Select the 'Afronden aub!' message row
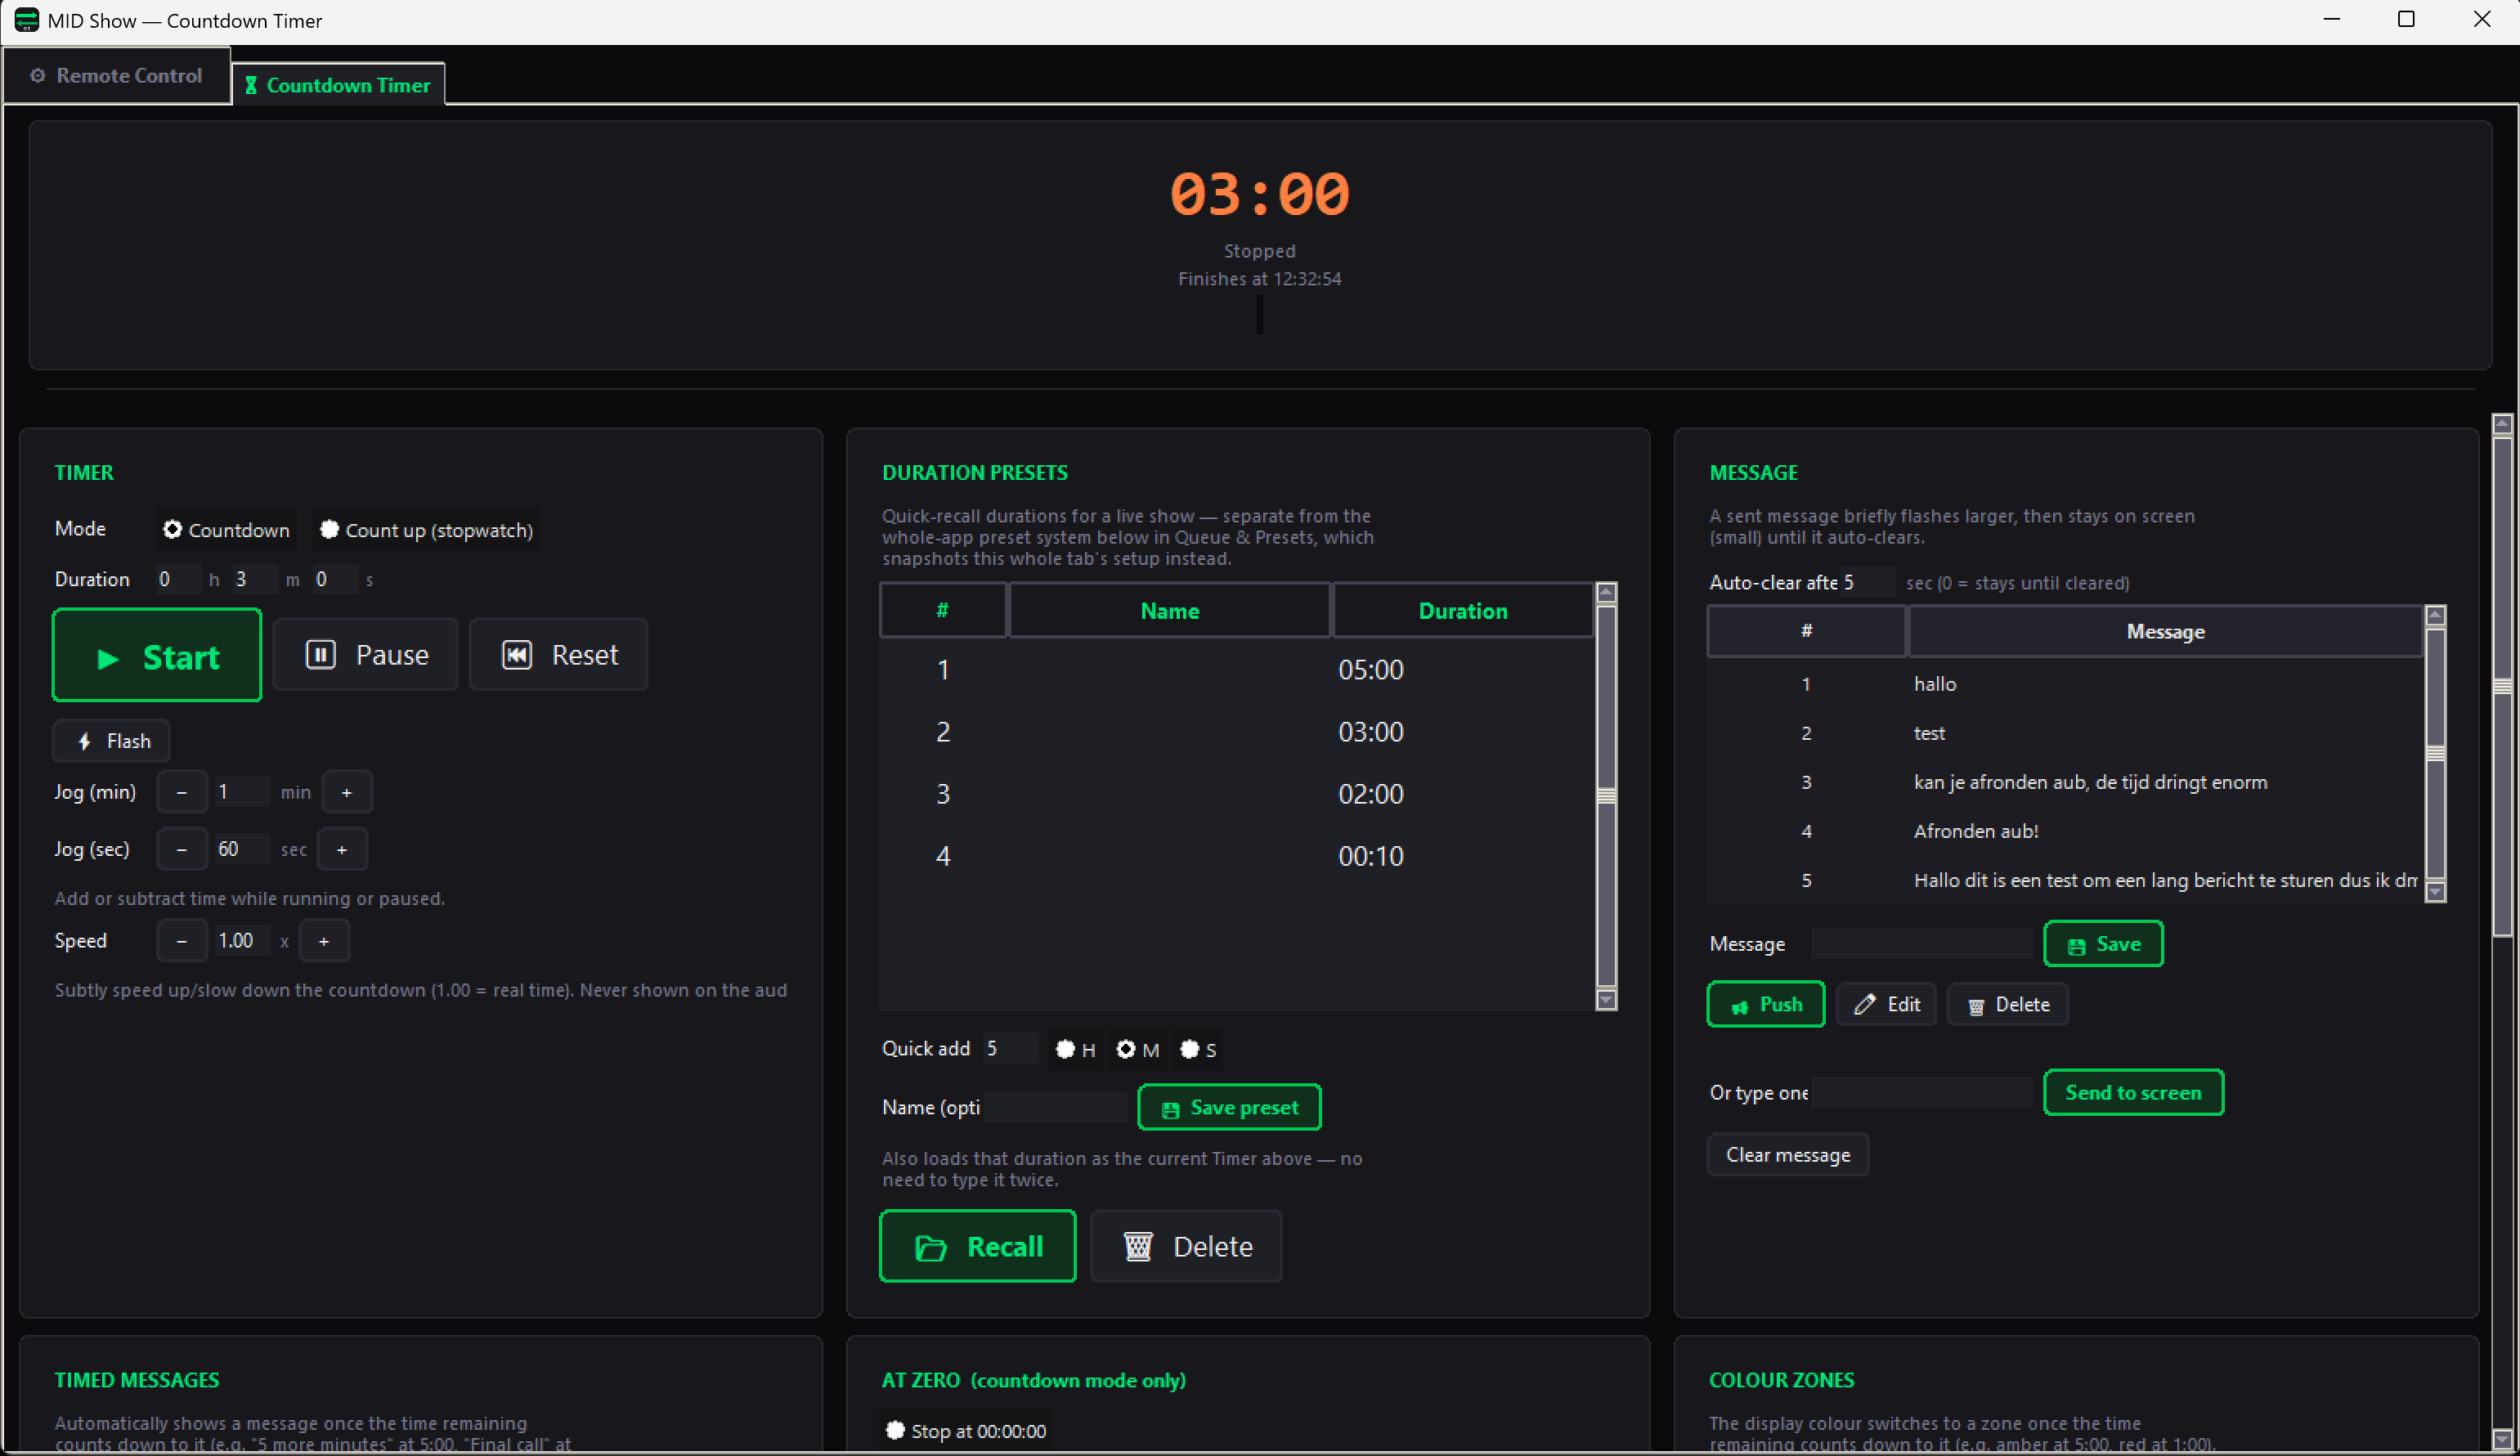Screen dimensions: 2520x1456 (x=2066, y=831)
